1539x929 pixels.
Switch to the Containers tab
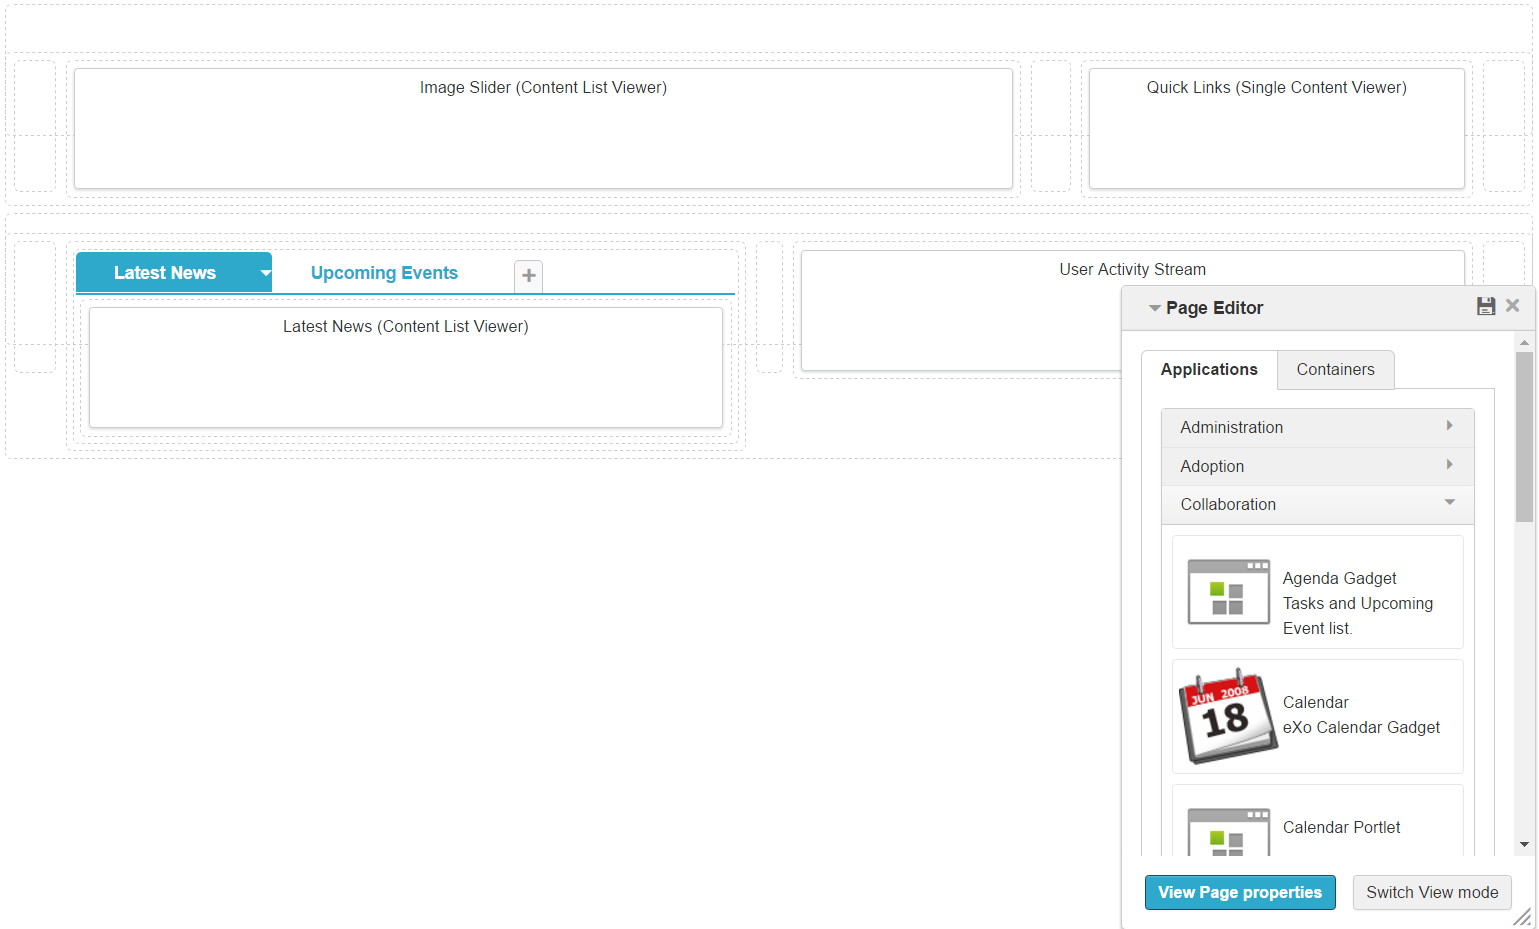(1335, 369)
